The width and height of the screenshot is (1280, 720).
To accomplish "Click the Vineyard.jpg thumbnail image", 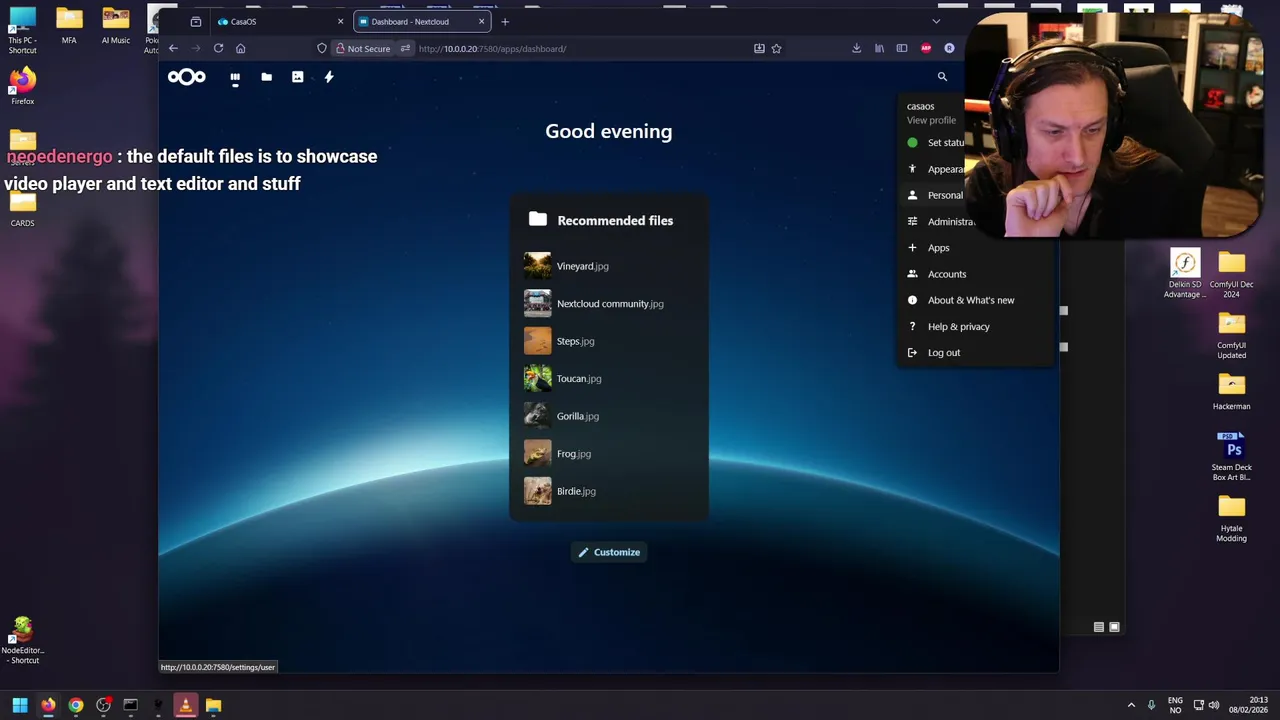I will [537, 266].
